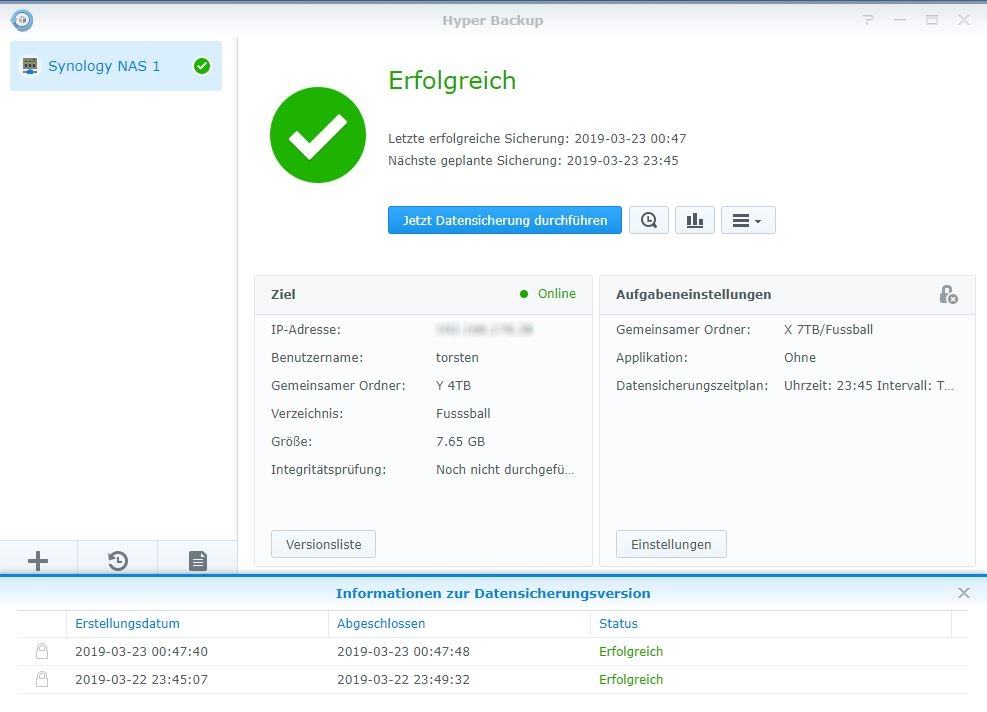Click shared folder value X 7TB/Fussball

click(828, 329)
